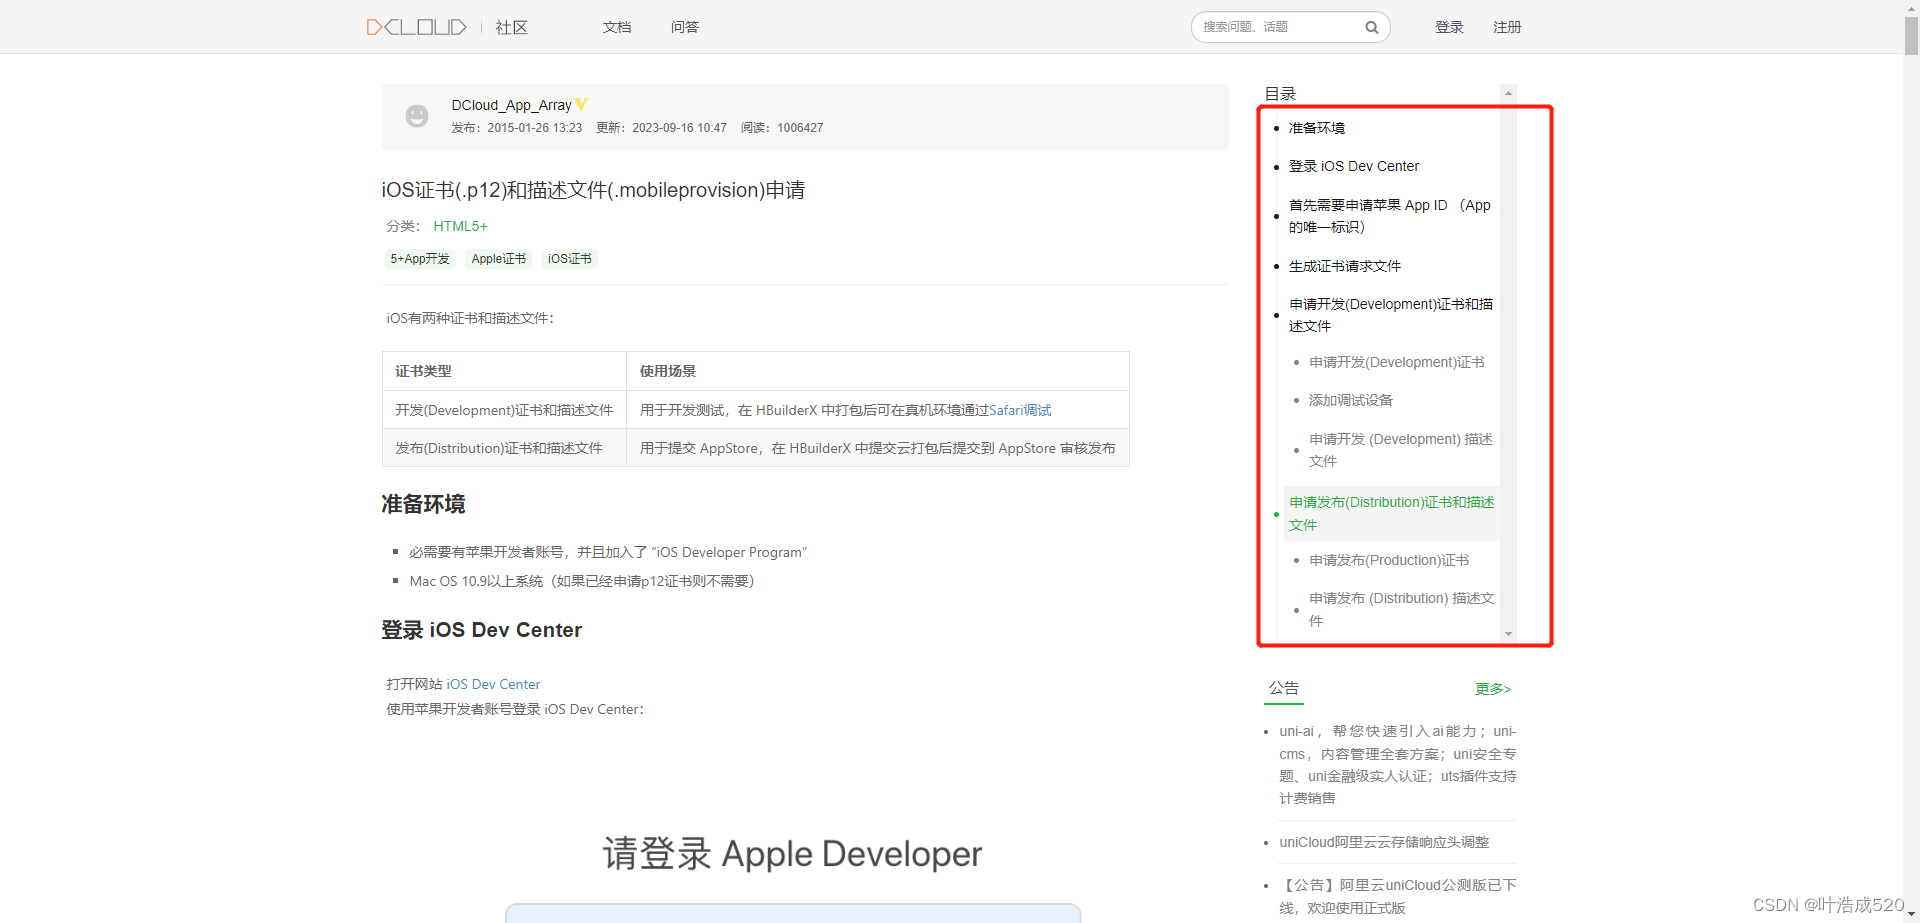1920x923 pixels.
Task: Click the DCloud logo
Action: (x=416, y=27)
